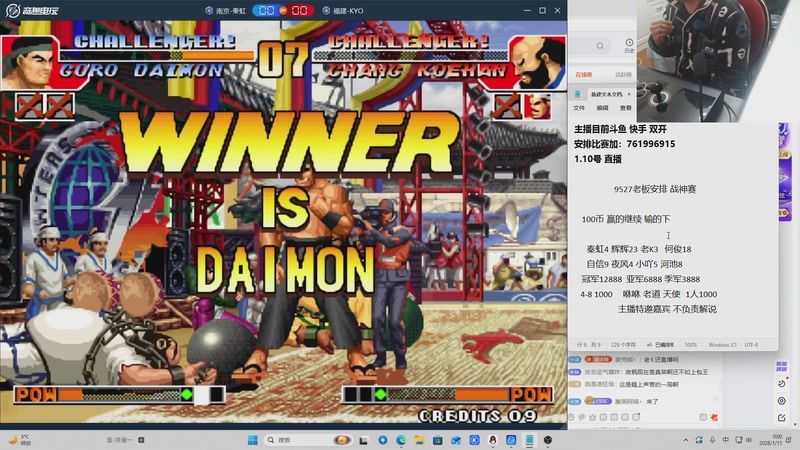Click microphone icon in system tray
The width and height of the screenshot is (800, 450).
pos(712,440)
